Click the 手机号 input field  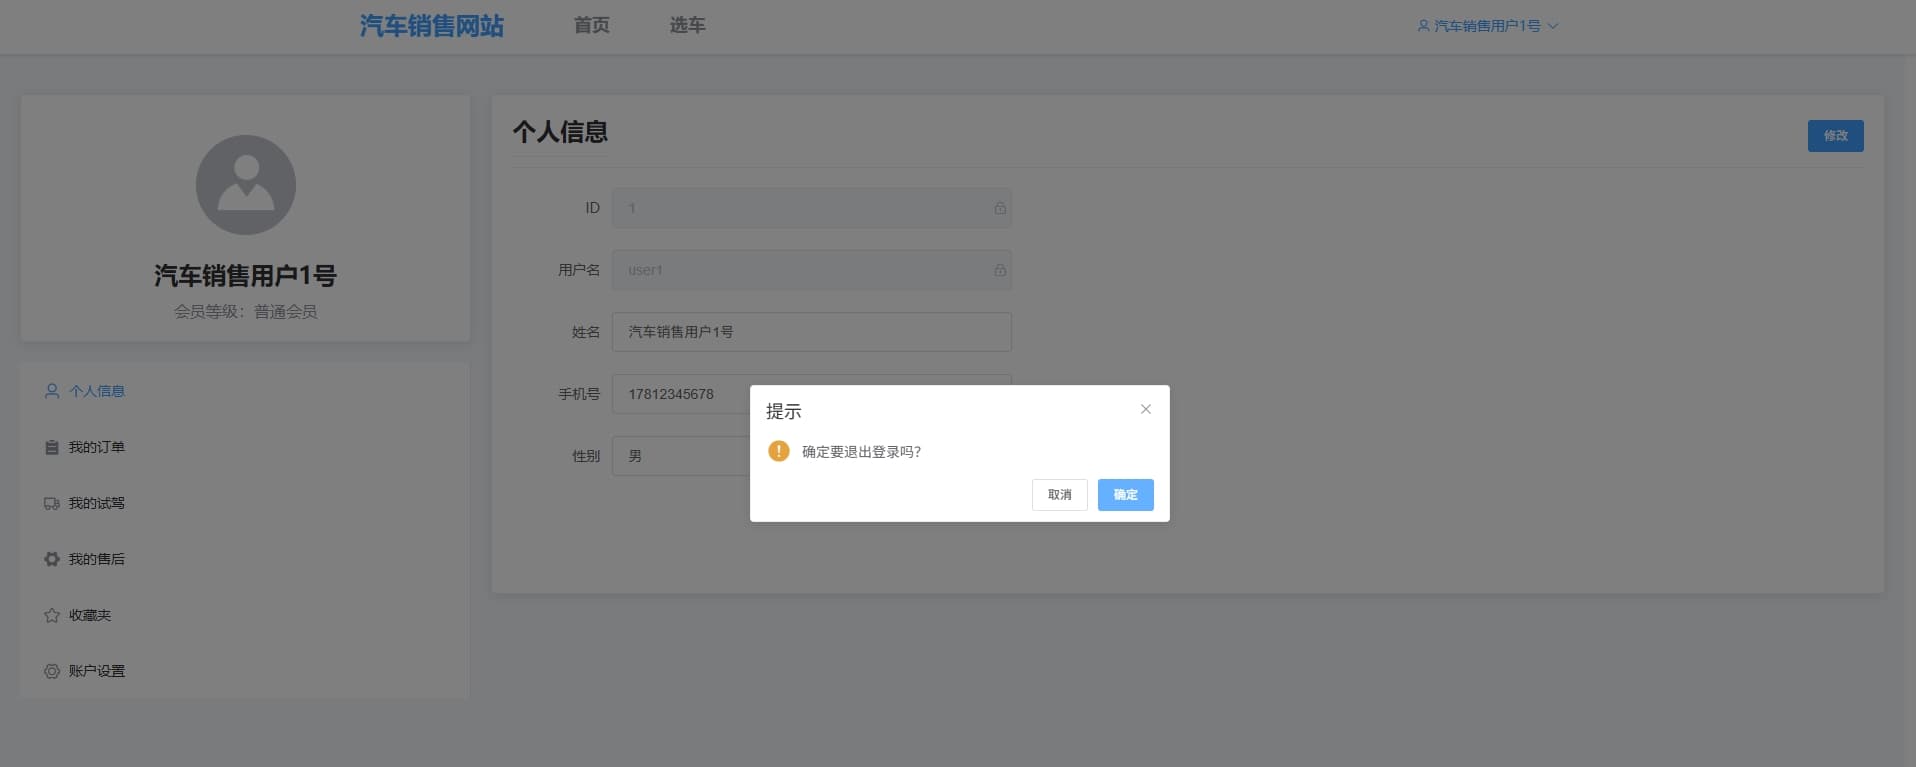(680, 394)
